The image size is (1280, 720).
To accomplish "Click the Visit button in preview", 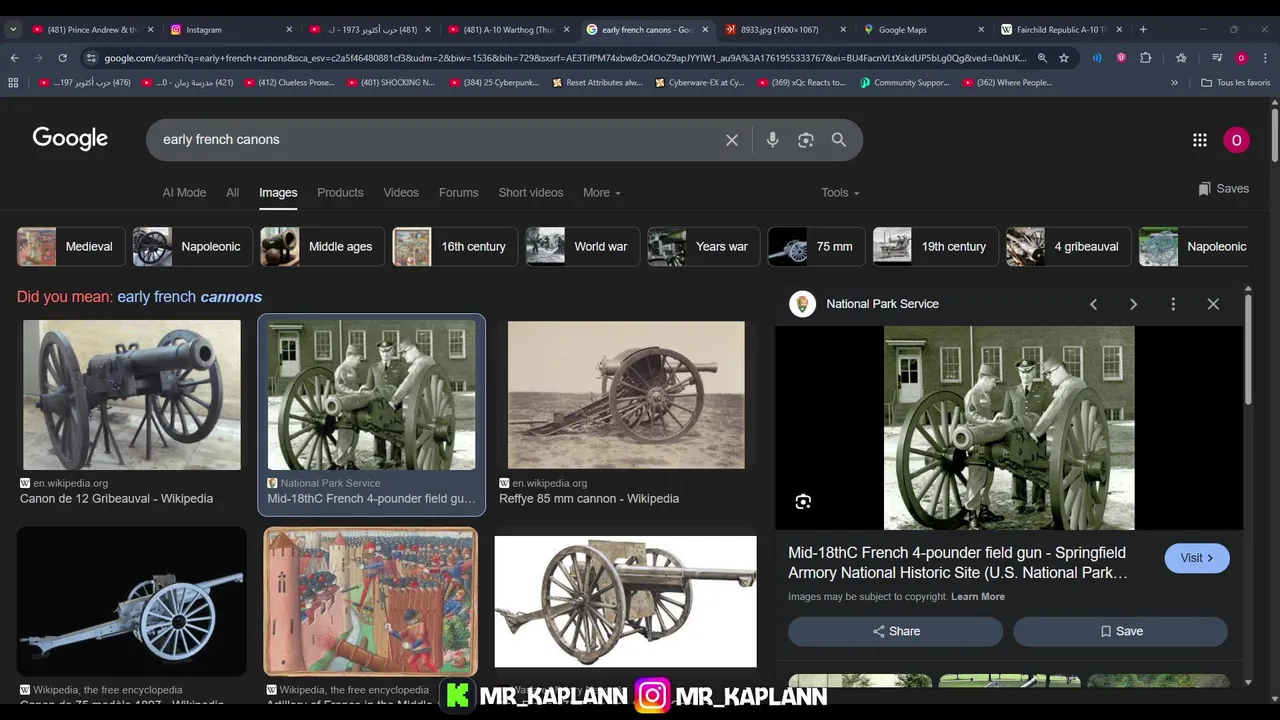I will tap(1197, 558).
